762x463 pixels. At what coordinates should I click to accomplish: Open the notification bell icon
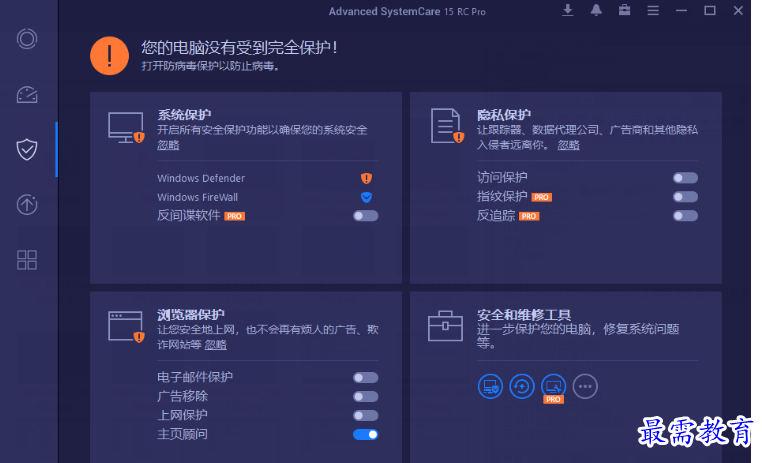pyautogui.click(x=596, y=10)
